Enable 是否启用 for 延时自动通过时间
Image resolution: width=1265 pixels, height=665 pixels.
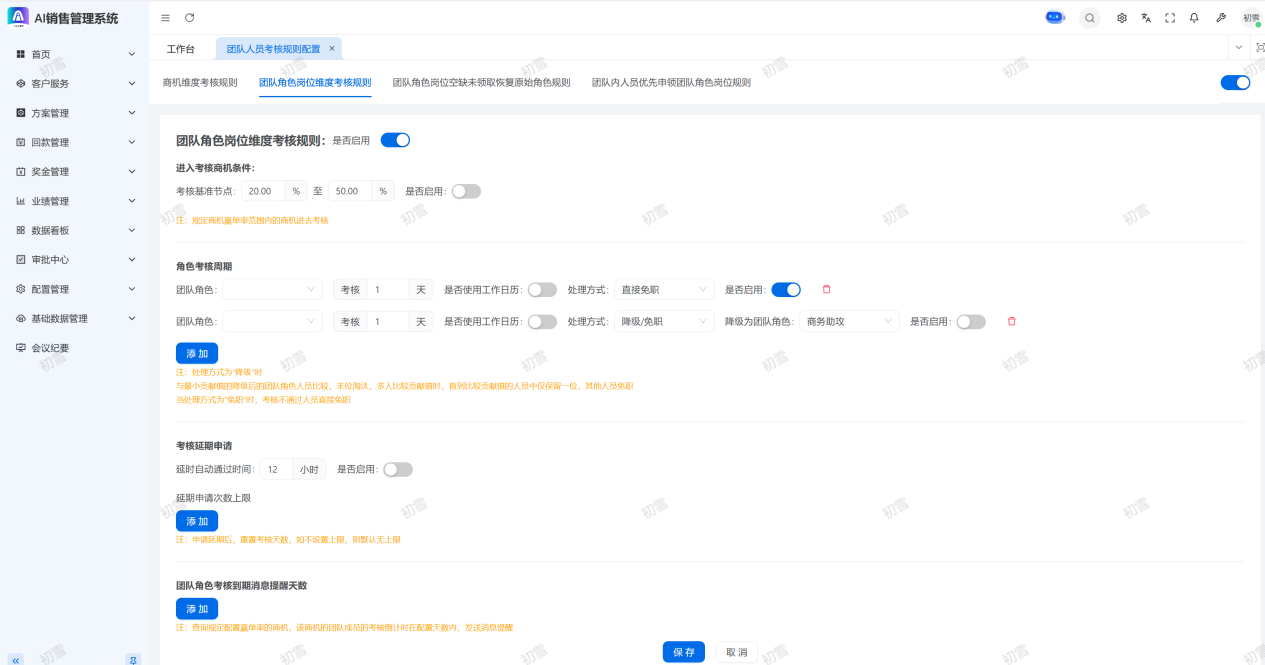pyautogui.click(x=398, y=470)
